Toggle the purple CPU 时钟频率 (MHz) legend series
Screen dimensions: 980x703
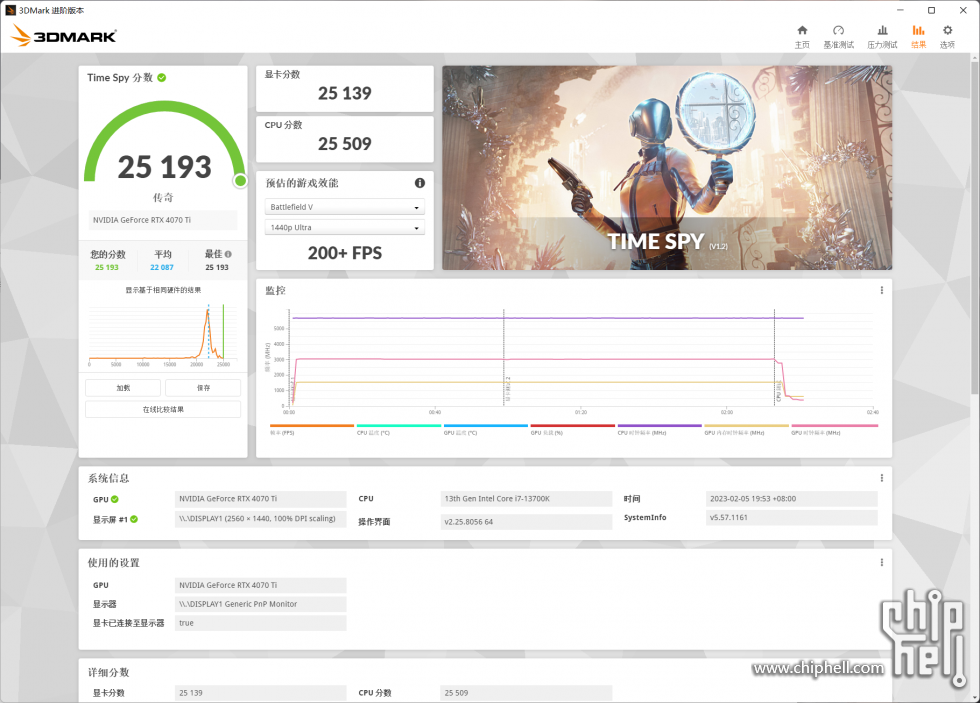click(659, 429)
